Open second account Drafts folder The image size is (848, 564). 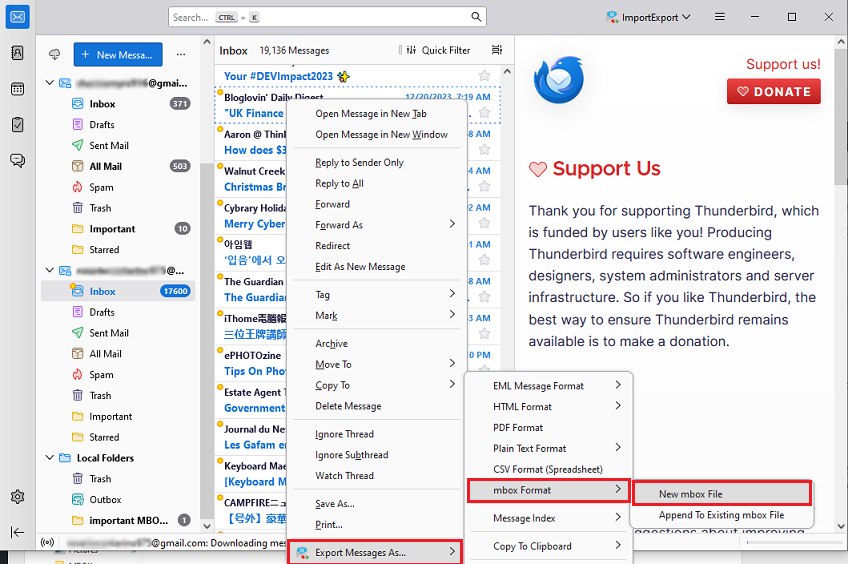pos(117,312)
